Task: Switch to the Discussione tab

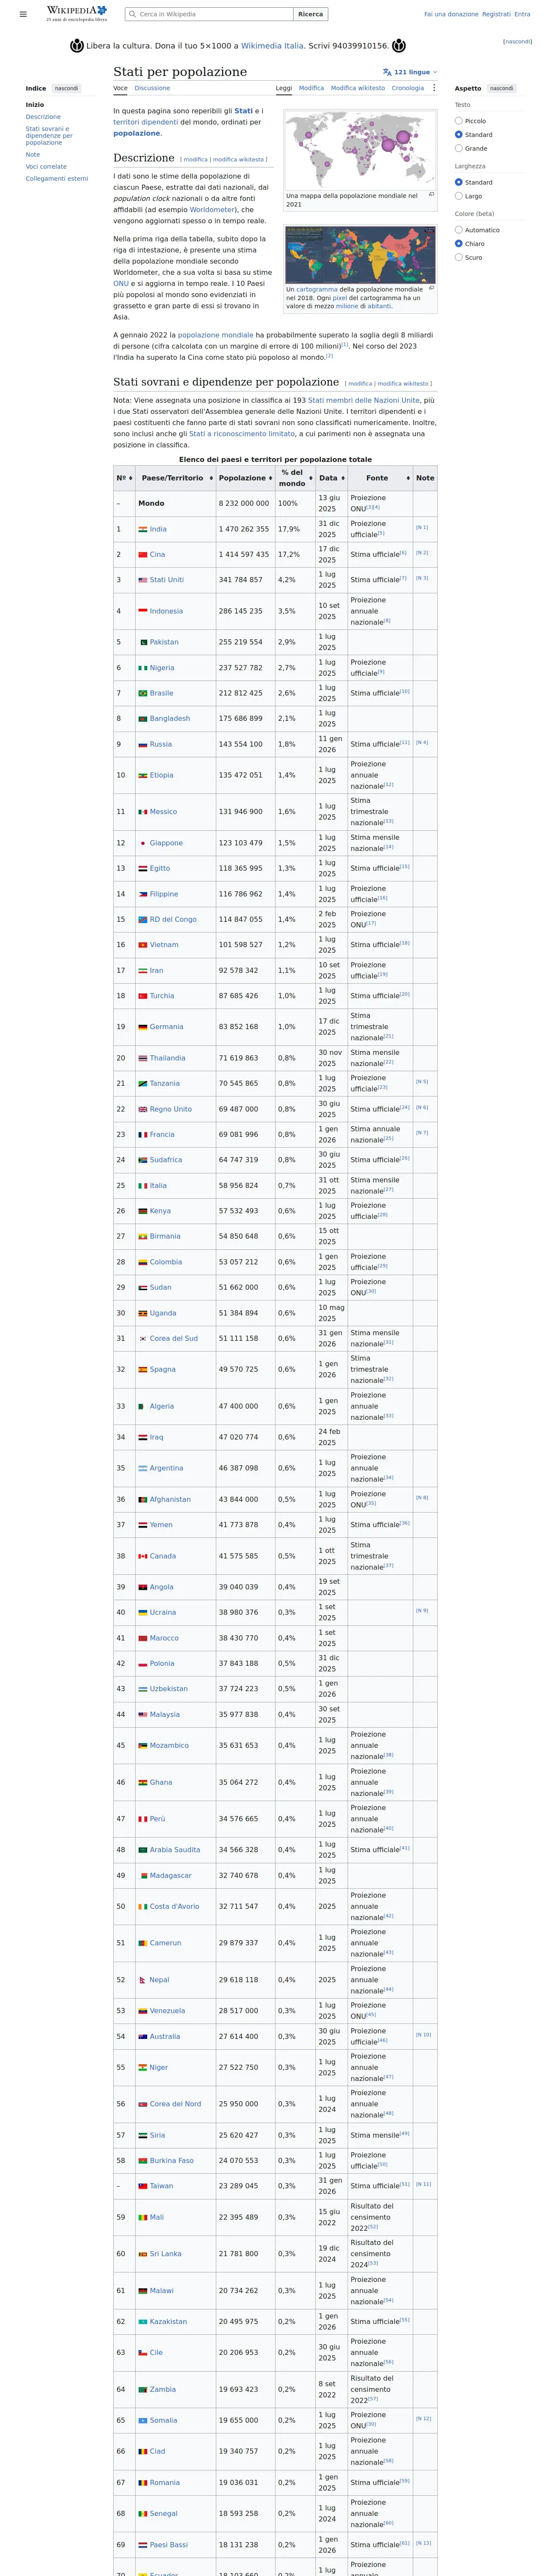Action: point(152,88)
